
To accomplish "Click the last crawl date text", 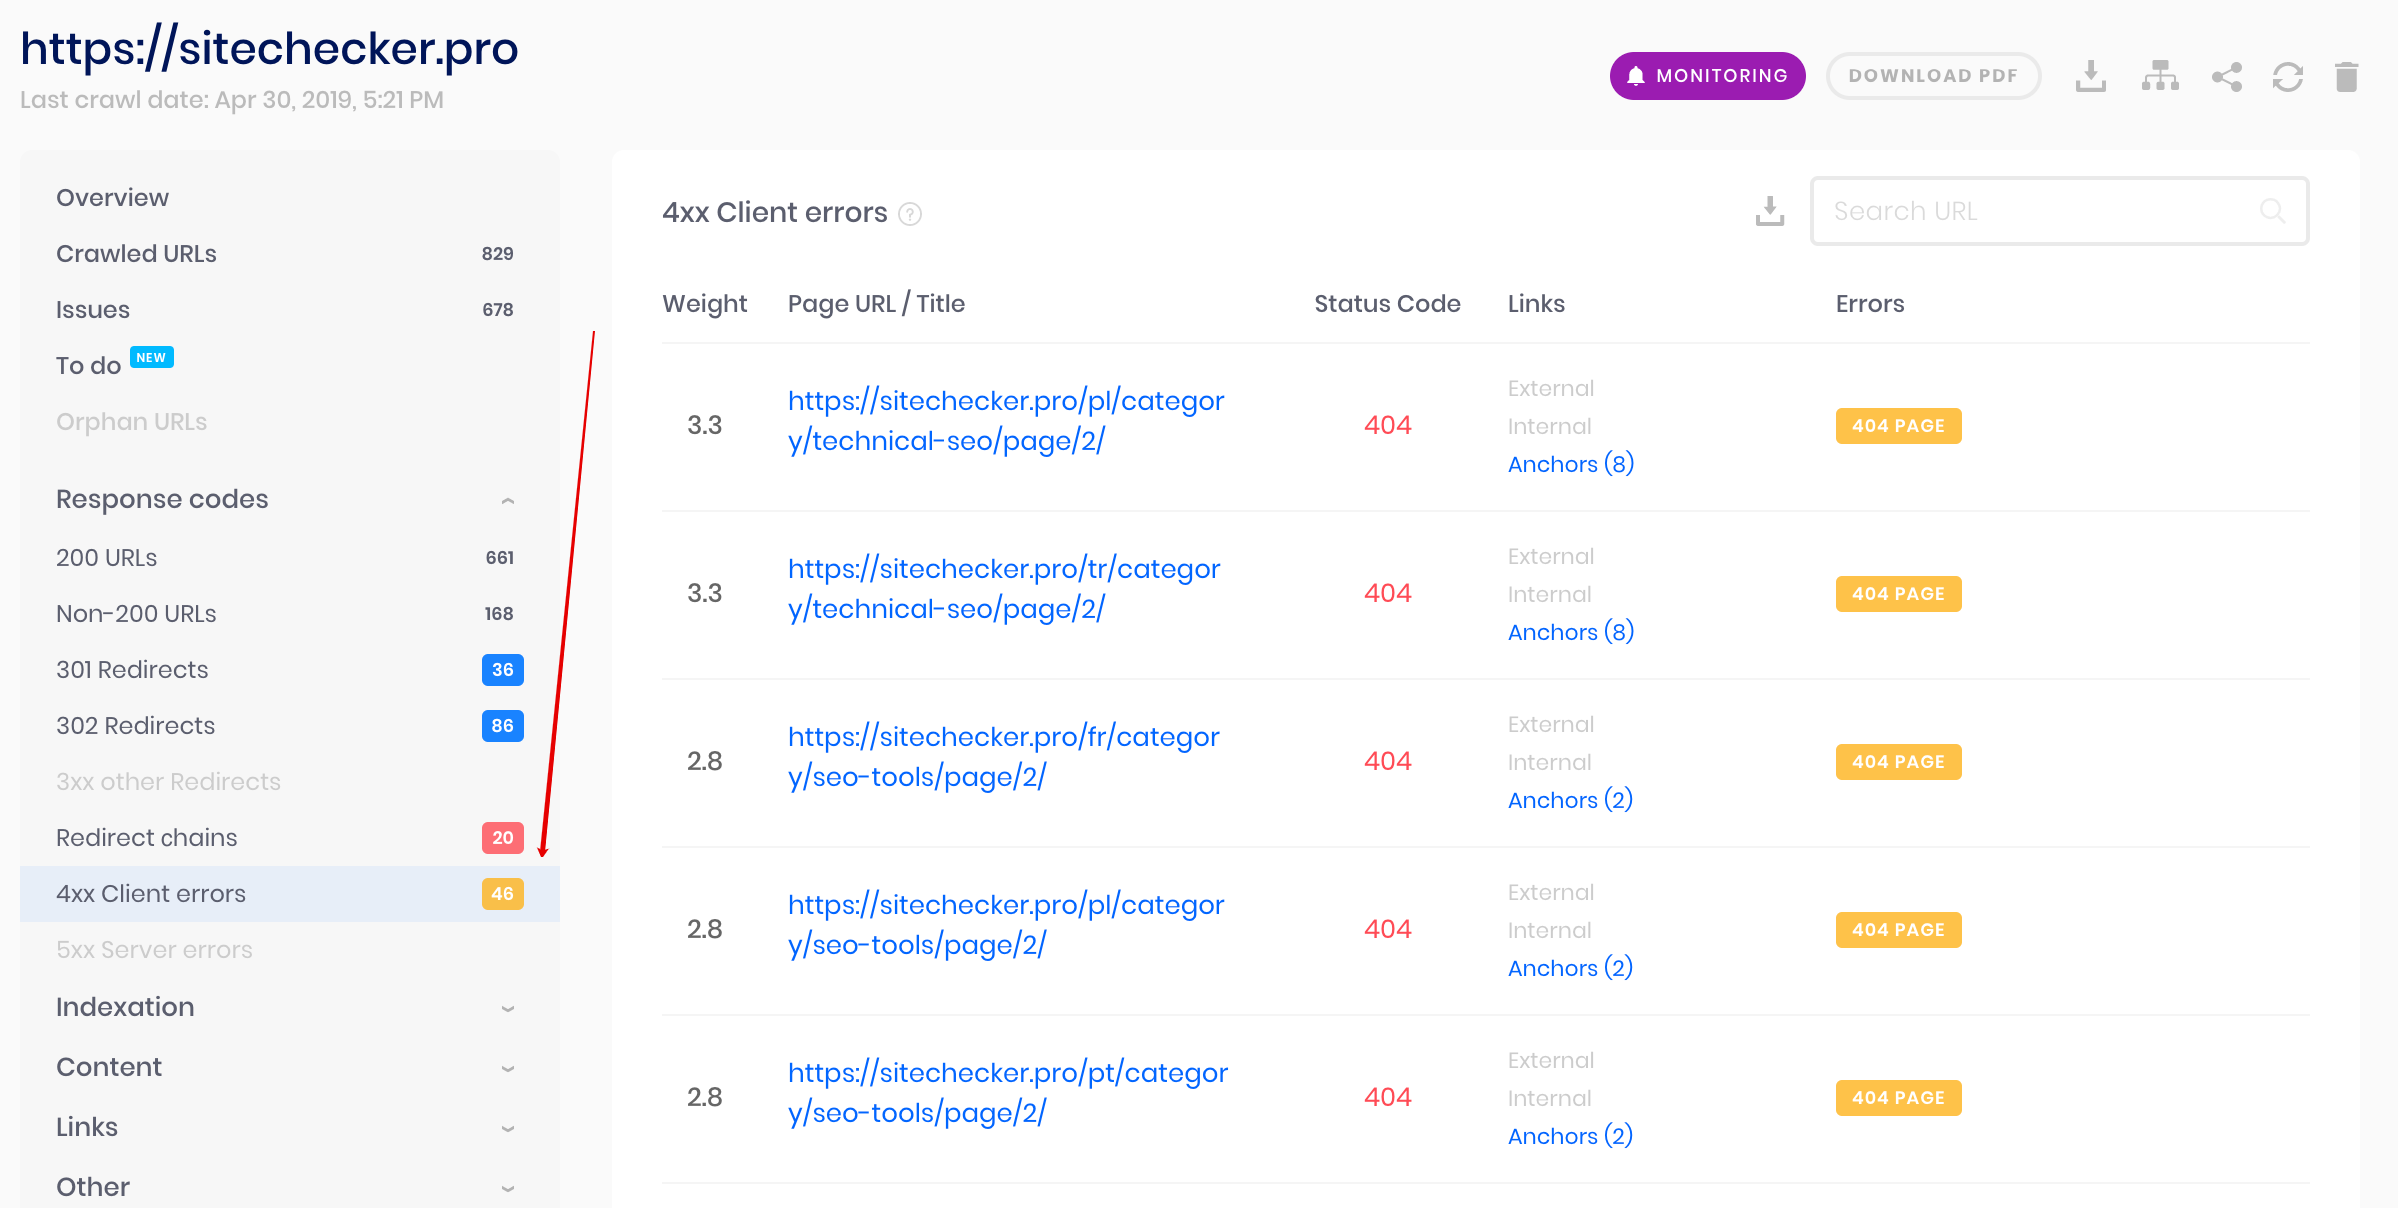I will (232, 100).
